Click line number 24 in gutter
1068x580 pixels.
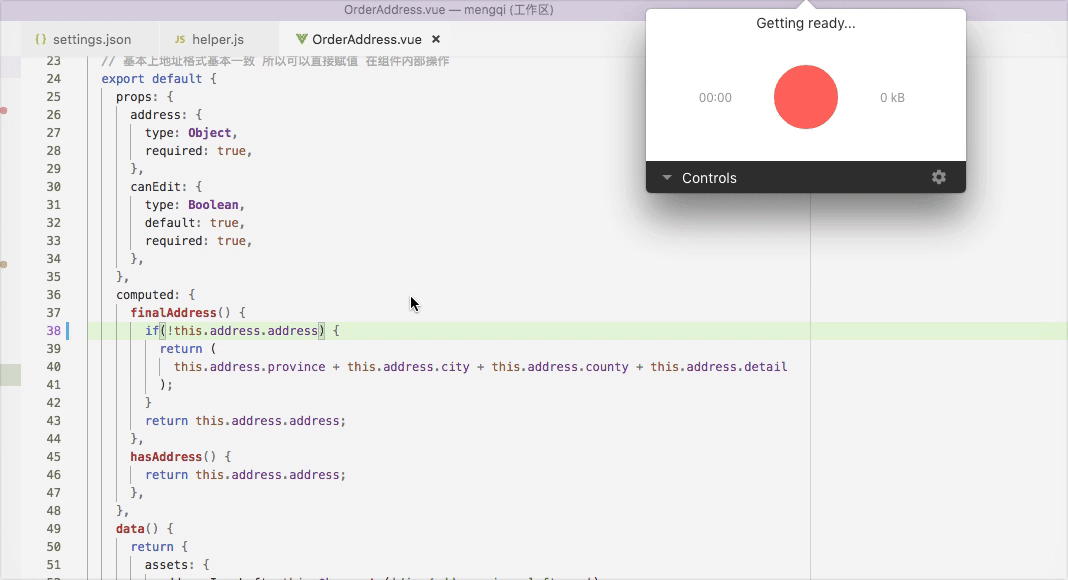click(54, 78)
